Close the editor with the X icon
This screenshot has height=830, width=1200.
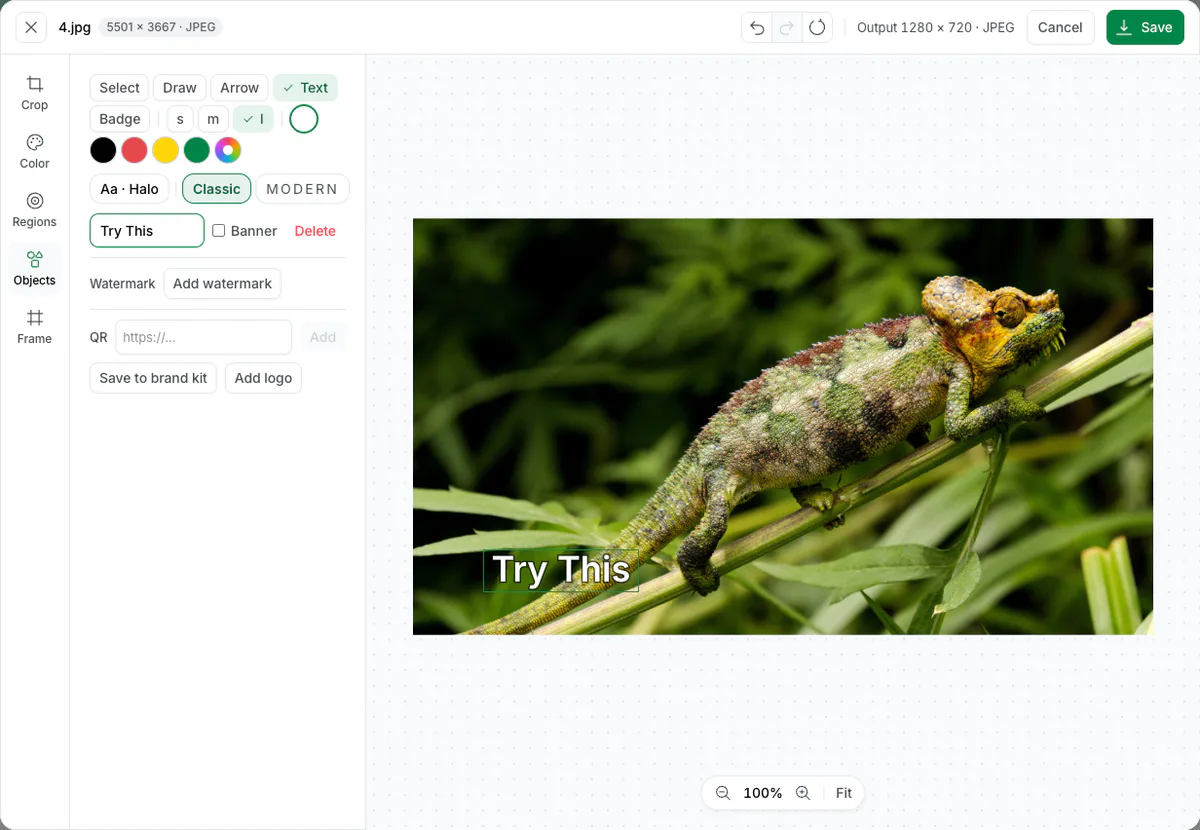pyautogui.click(x=31, y=27)
